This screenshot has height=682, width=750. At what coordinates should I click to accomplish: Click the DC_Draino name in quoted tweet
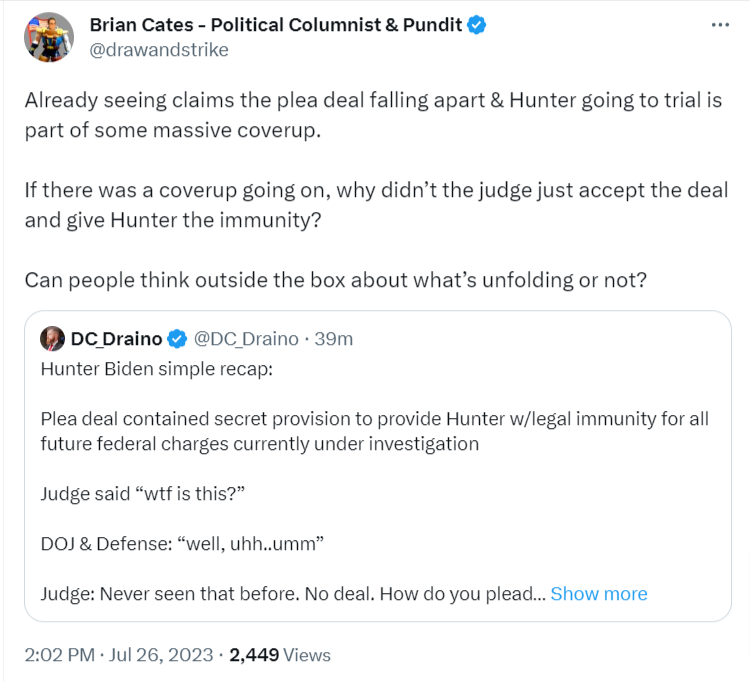point(116,339)
